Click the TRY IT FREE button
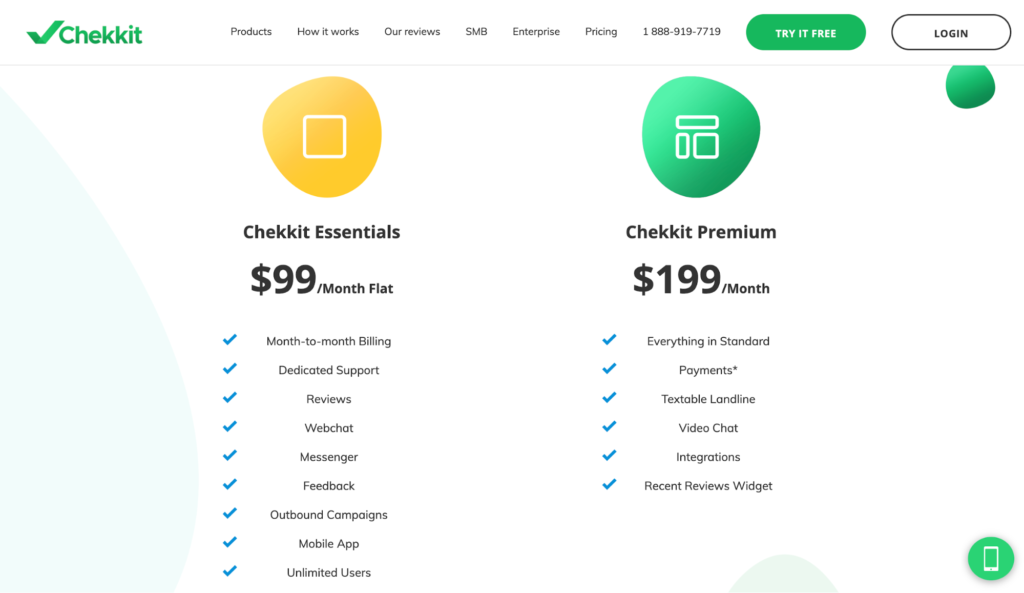 pyautogui.click(x=806, y=32)
